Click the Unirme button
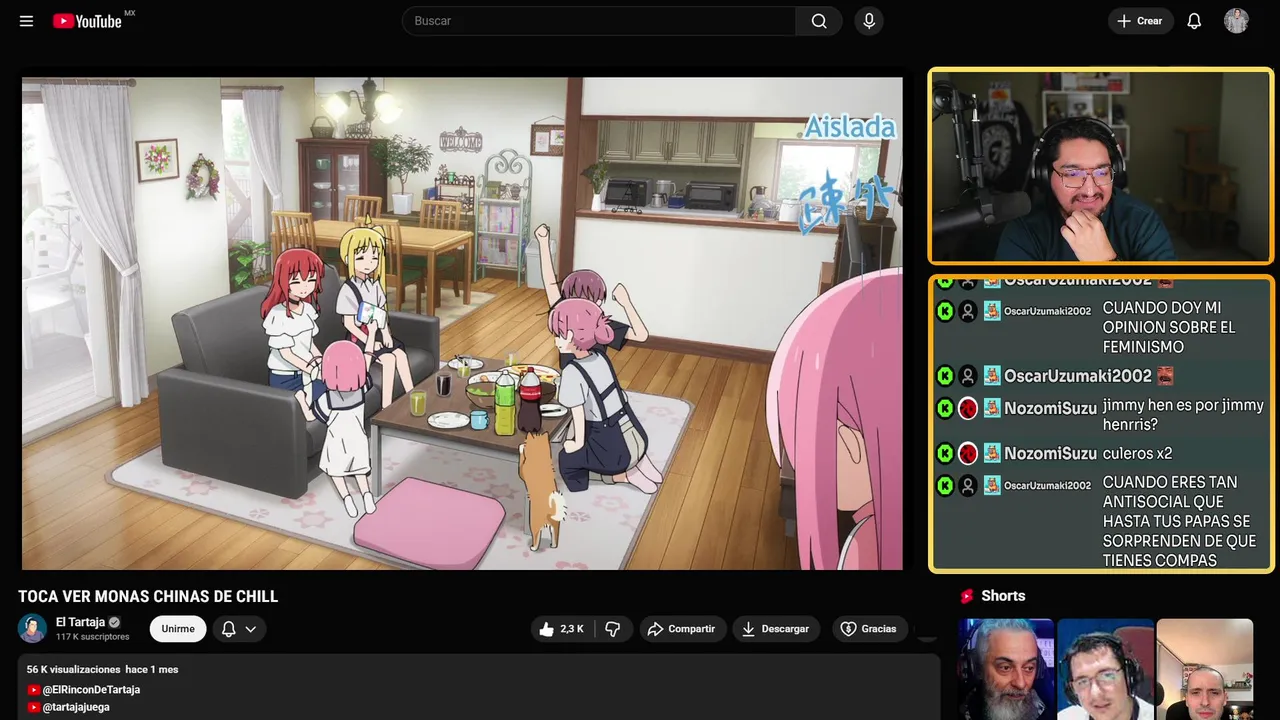Image resolution: width=1280 pixels, height=720 pixels. [178, 629]
